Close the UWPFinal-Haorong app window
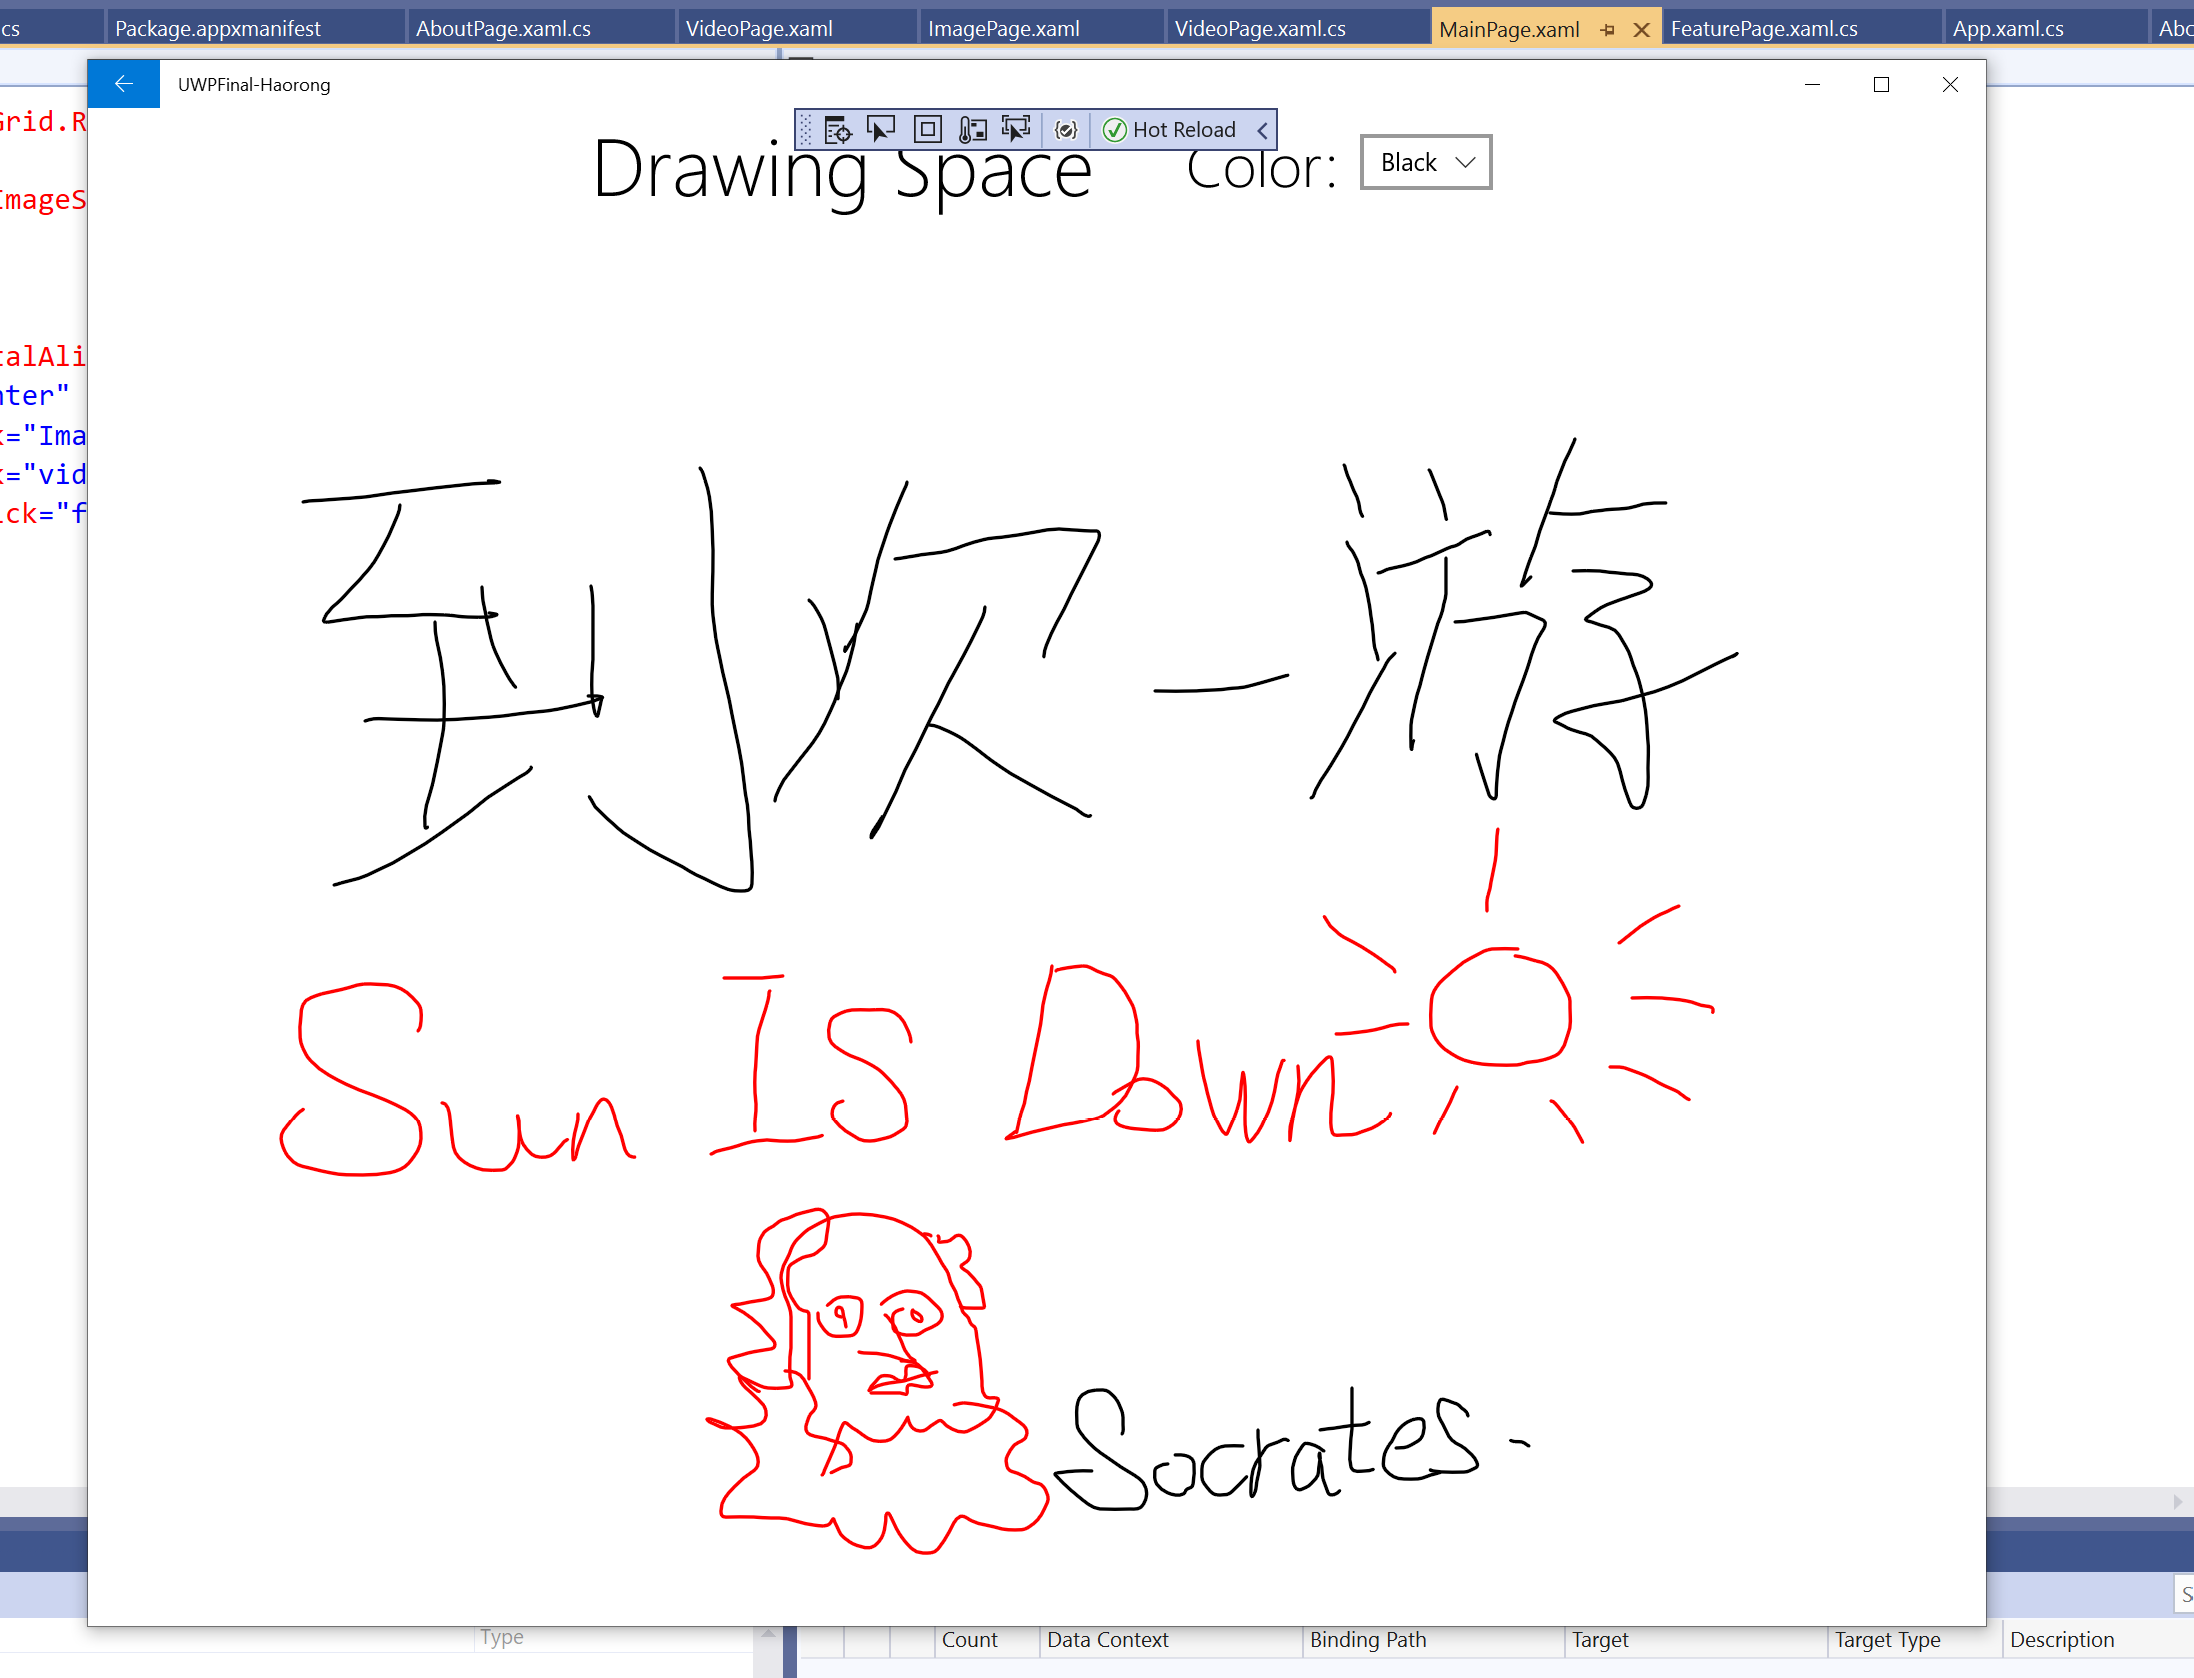Image resolution: width=2194 pixels, height=1678 pixels. click(x=1950, y=85)
